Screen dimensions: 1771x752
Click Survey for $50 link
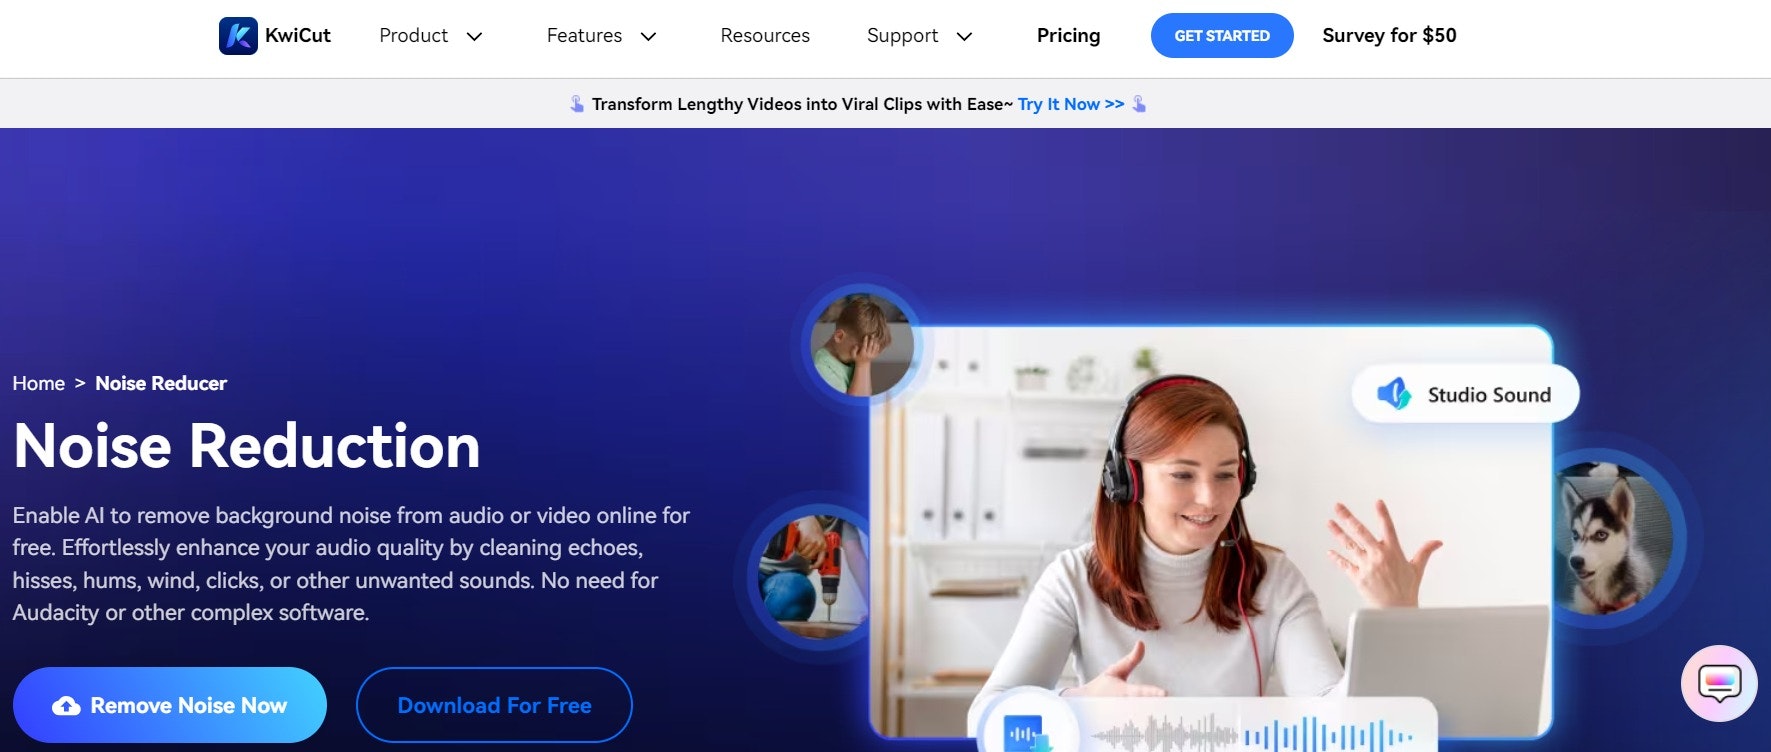pos(1389,36)
